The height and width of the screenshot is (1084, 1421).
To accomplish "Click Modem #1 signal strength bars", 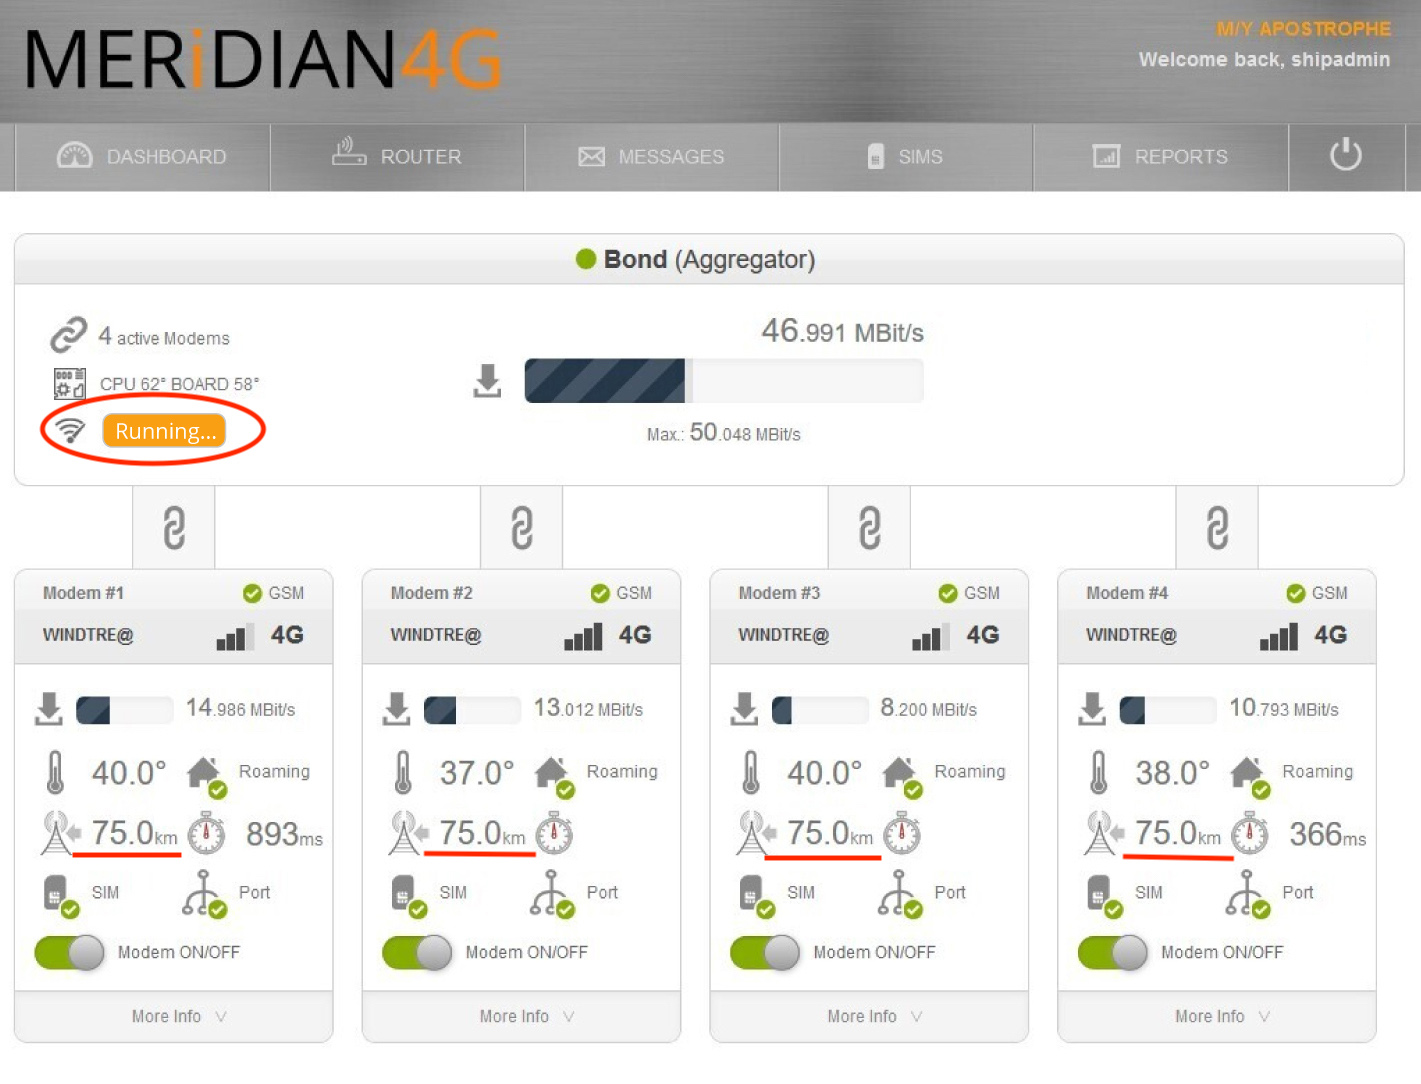I will 236,636.
